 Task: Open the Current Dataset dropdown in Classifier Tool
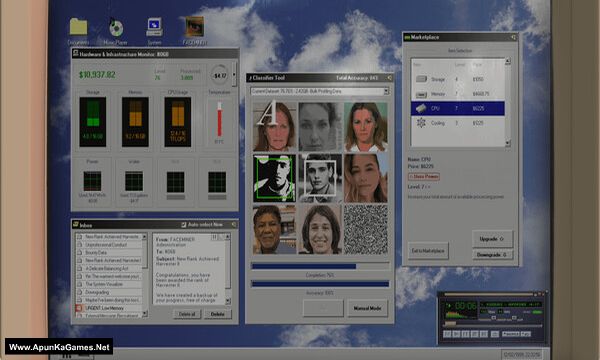click(386, 91)
